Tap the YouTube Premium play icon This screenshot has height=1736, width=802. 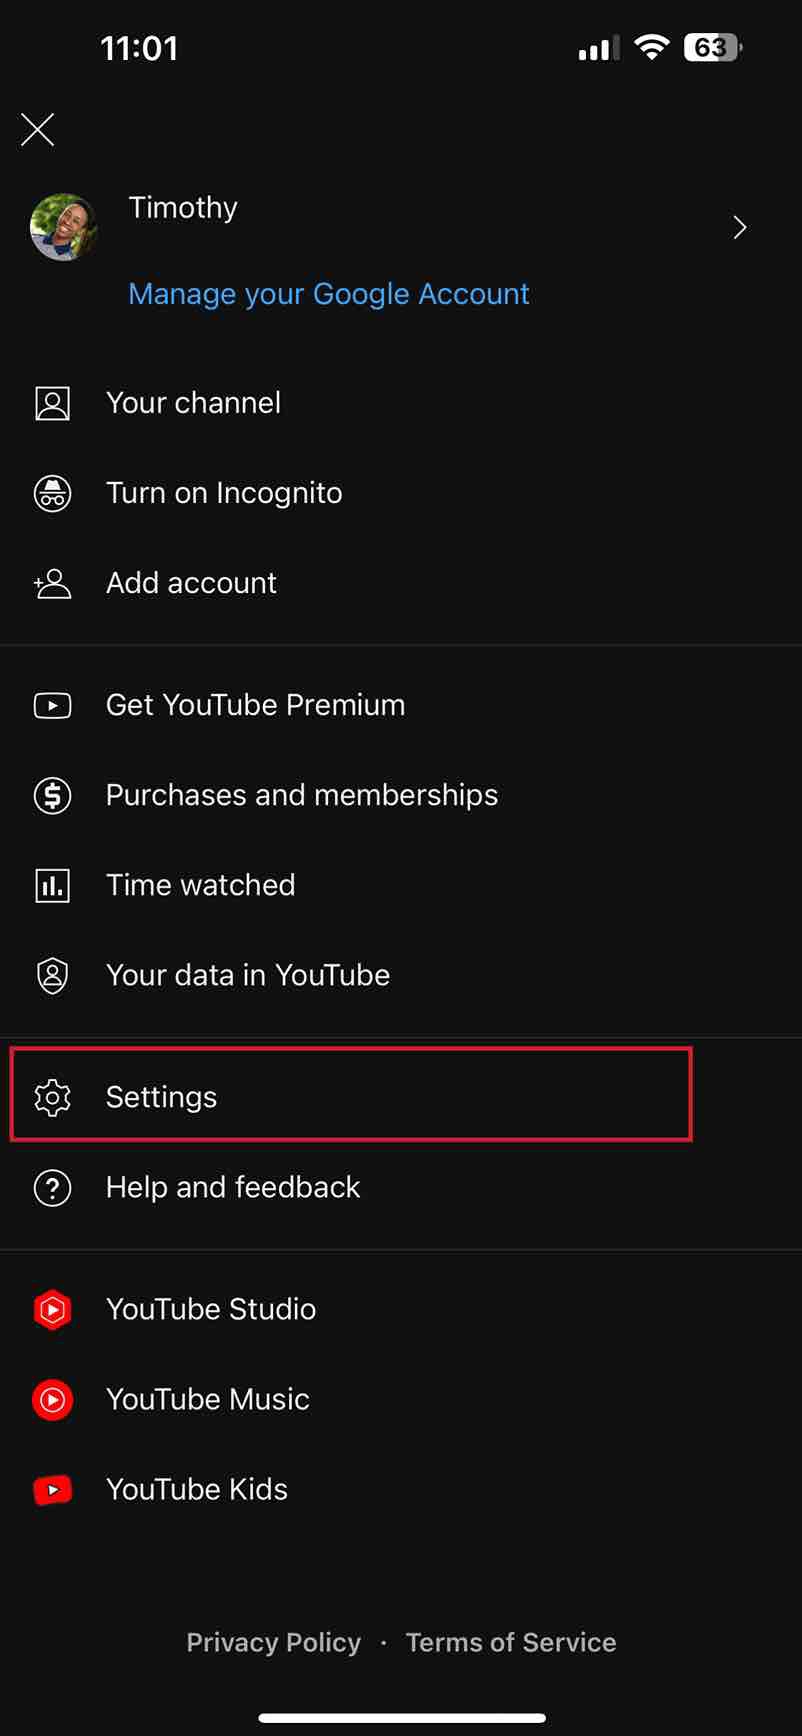tap(52, 705)
